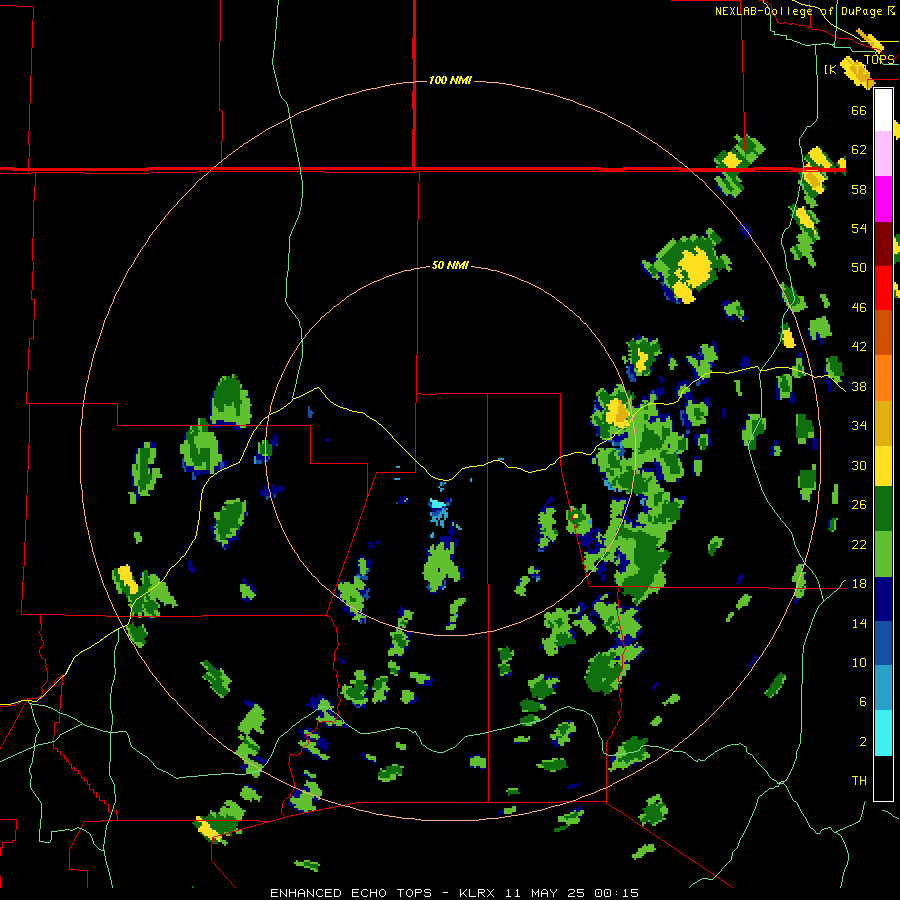Click the Enhanced Echo Tops KLRX caption
The width and height of the screenshot is (900, 900).
[x=454, y=893]
